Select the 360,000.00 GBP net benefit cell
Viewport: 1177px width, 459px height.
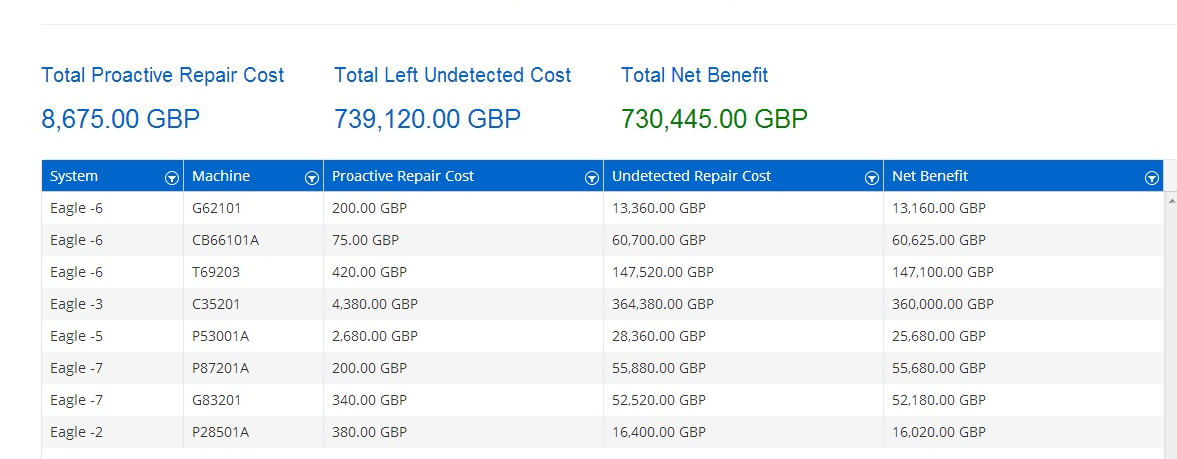[942, 304]
